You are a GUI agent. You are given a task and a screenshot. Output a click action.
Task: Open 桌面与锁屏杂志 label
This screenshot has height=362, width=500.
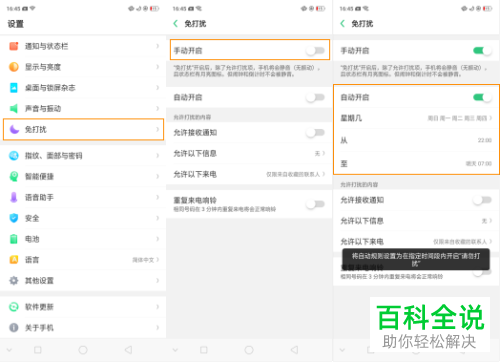coord(50,88)
